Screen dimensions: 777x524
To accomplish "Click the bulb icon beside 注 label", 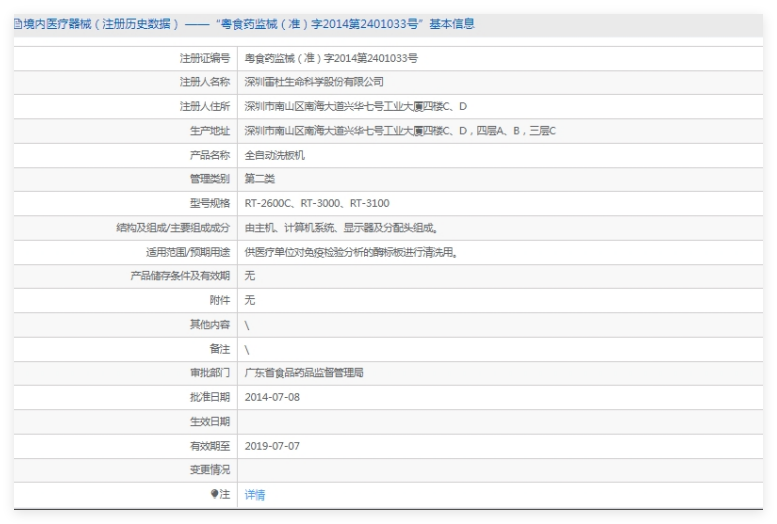I will (x=214, y=494).
